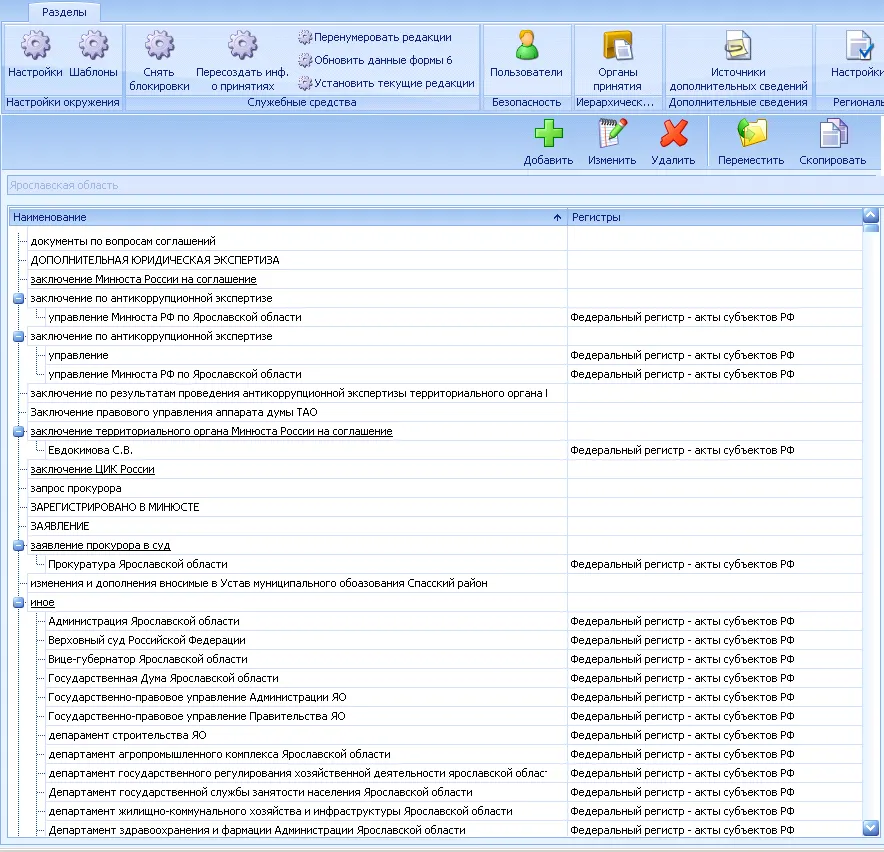Image resolution: width=884 pixels, height=852 pixels.
Task: Run Обновить данные формы 6
Action: [x=375, y=60]
